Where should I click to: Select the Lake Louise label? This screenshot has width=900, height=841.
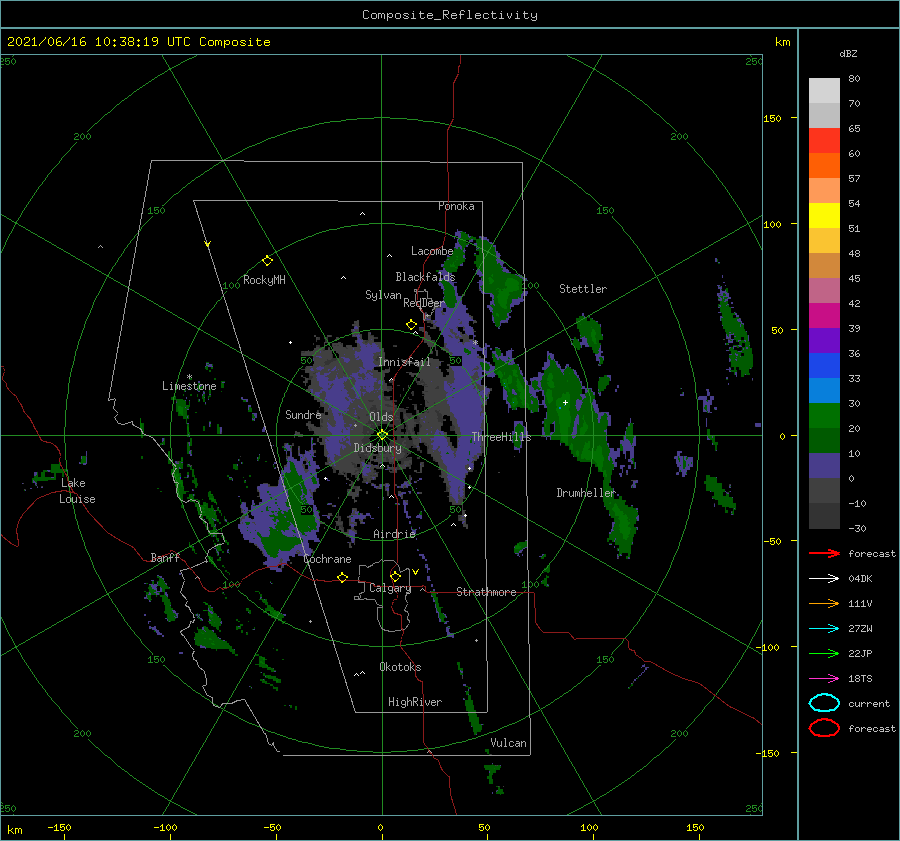click(x=77, y=491)
